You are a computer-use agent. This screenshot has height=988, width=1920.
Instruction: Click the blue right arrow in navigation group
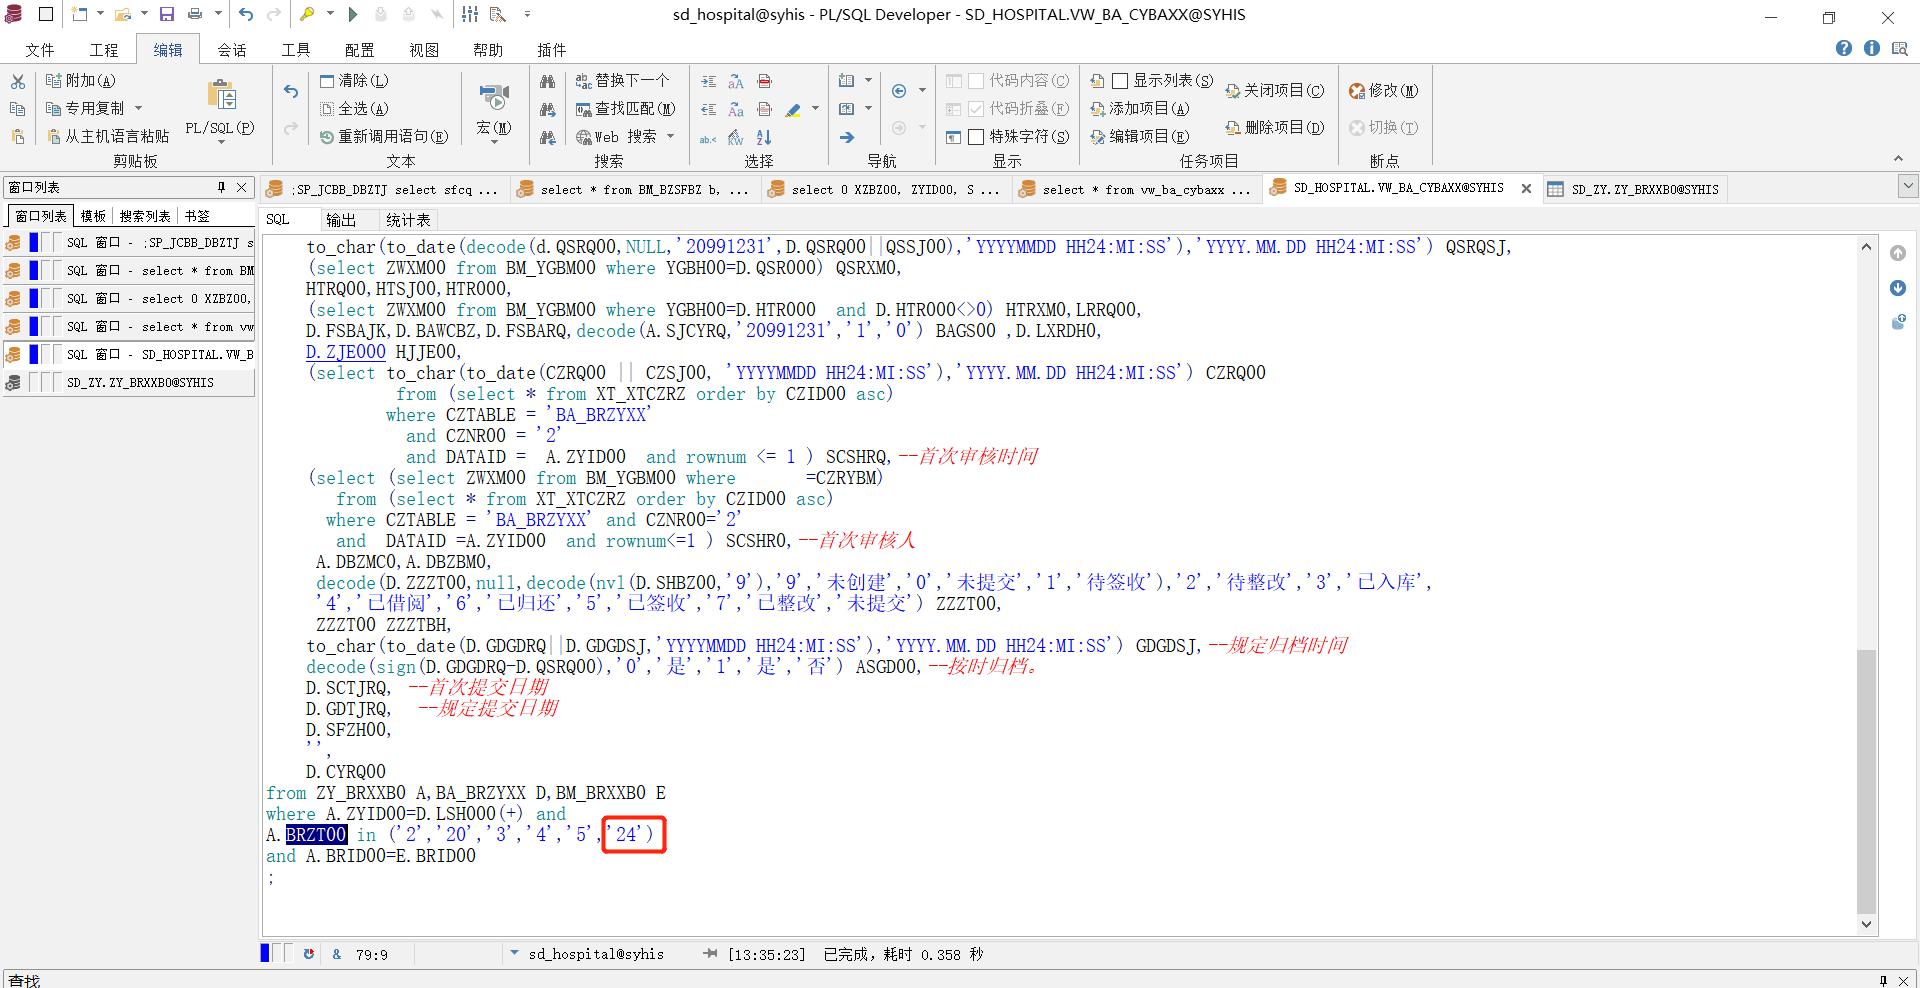tap(847, 137)
